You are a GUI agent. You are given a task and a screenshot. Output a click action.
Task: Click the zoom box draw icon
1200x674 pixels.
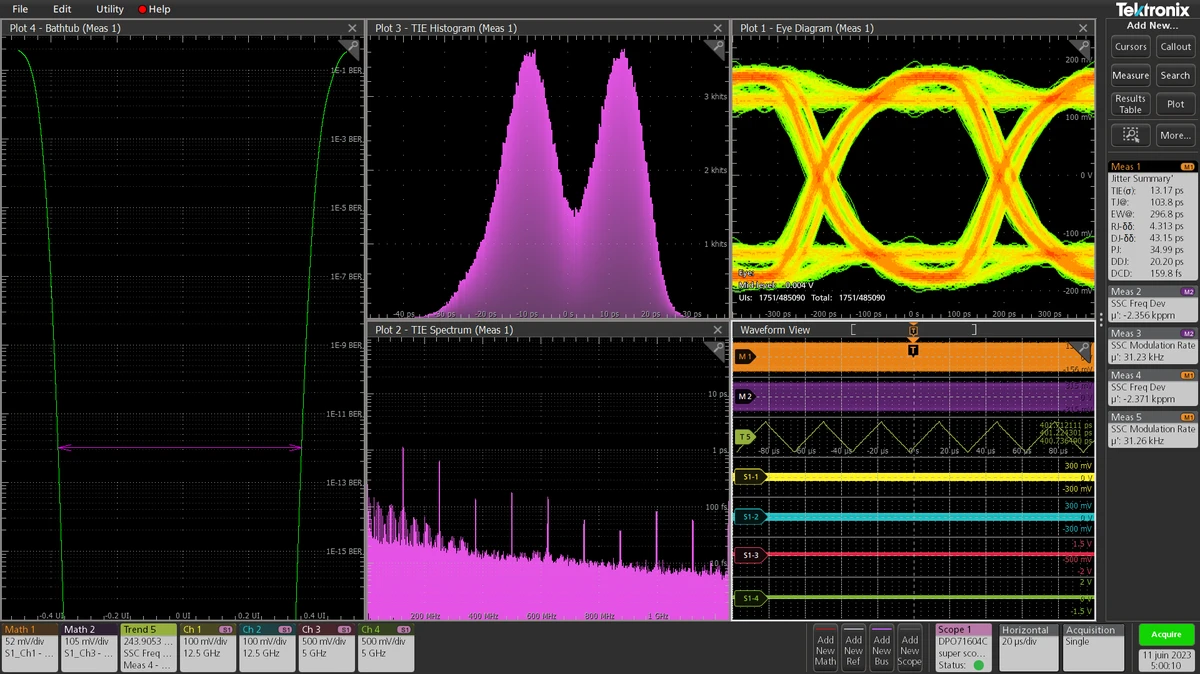[x=1130, y=134]
